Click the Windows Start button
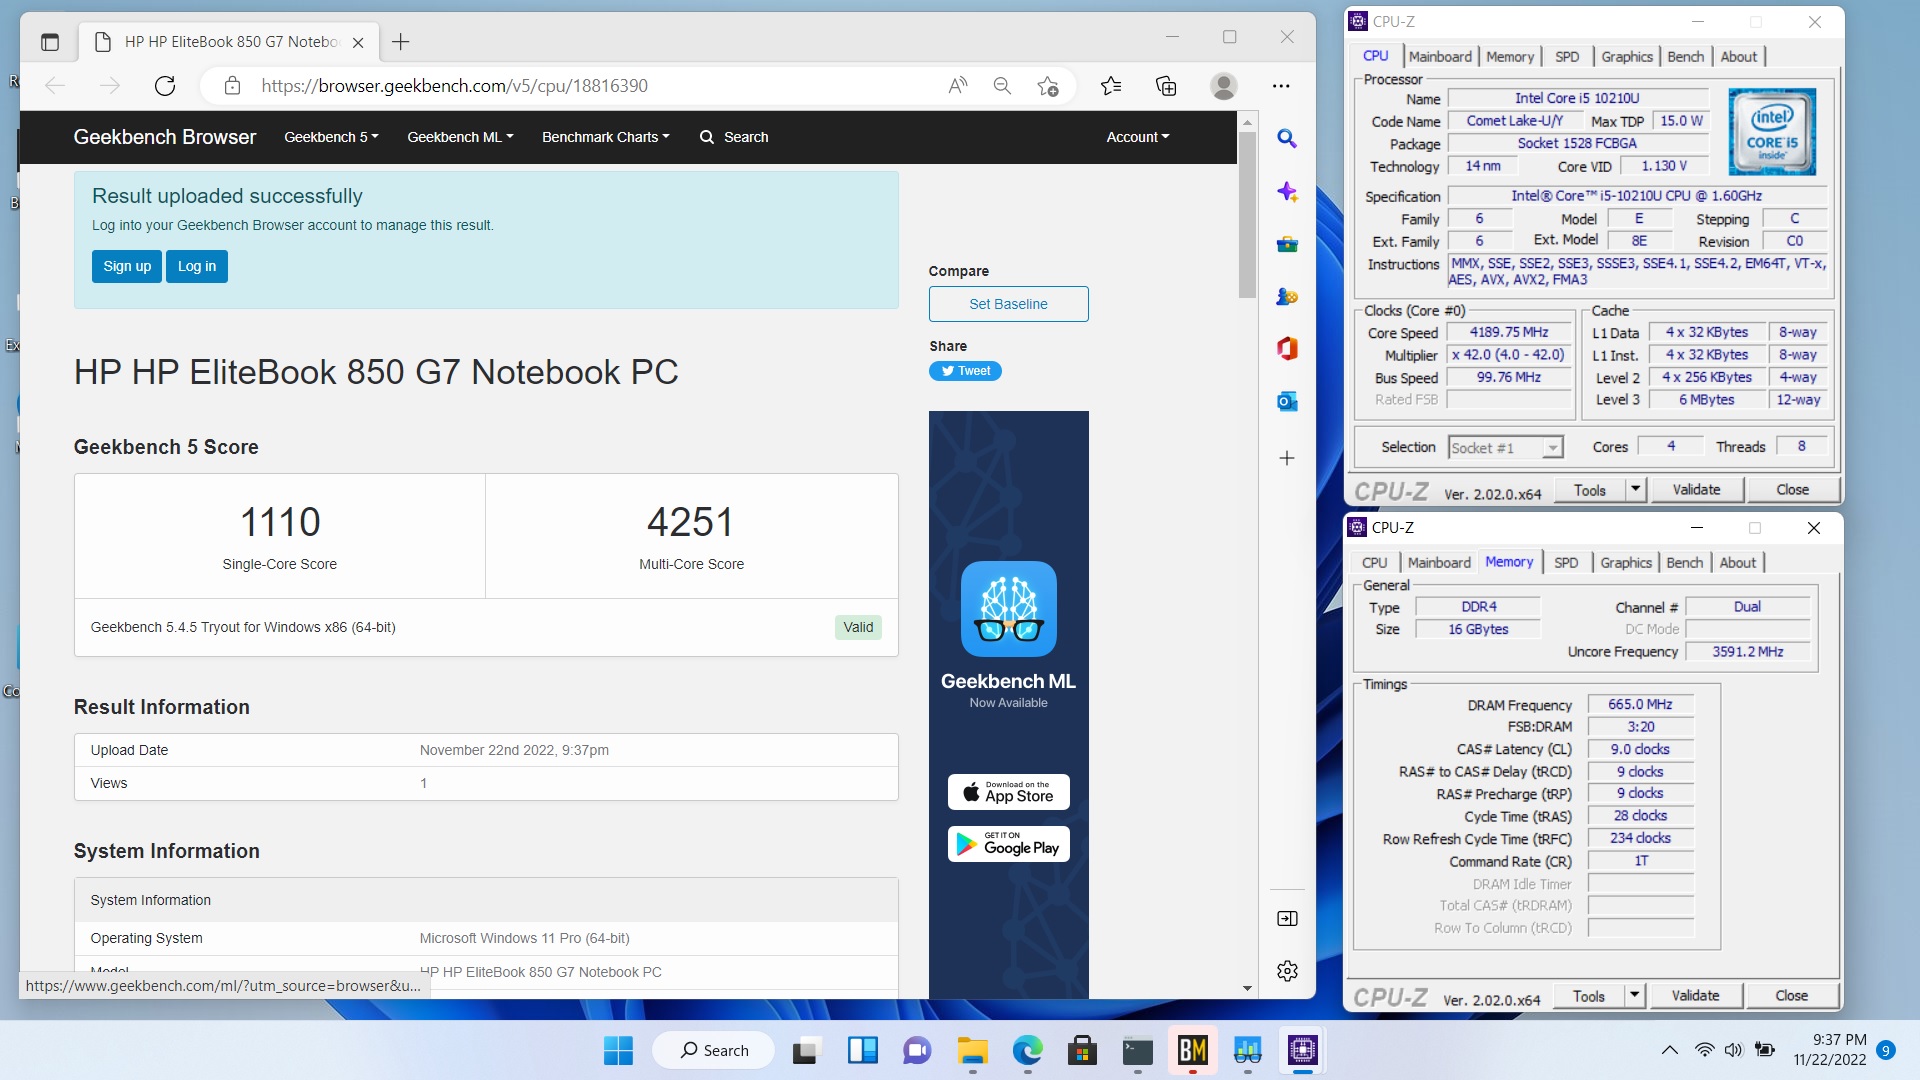1920x1080 pixels. [x=618, y=1051]
